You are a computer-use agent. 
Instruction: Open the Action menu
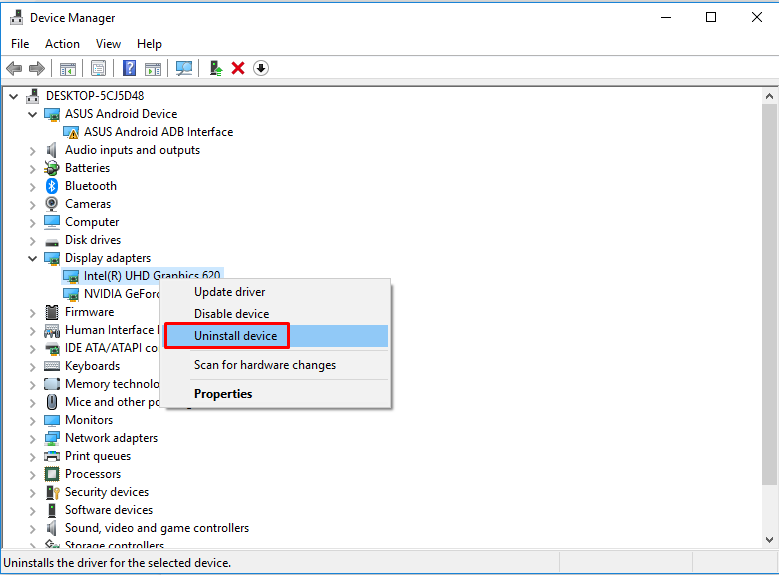[62, 44]
